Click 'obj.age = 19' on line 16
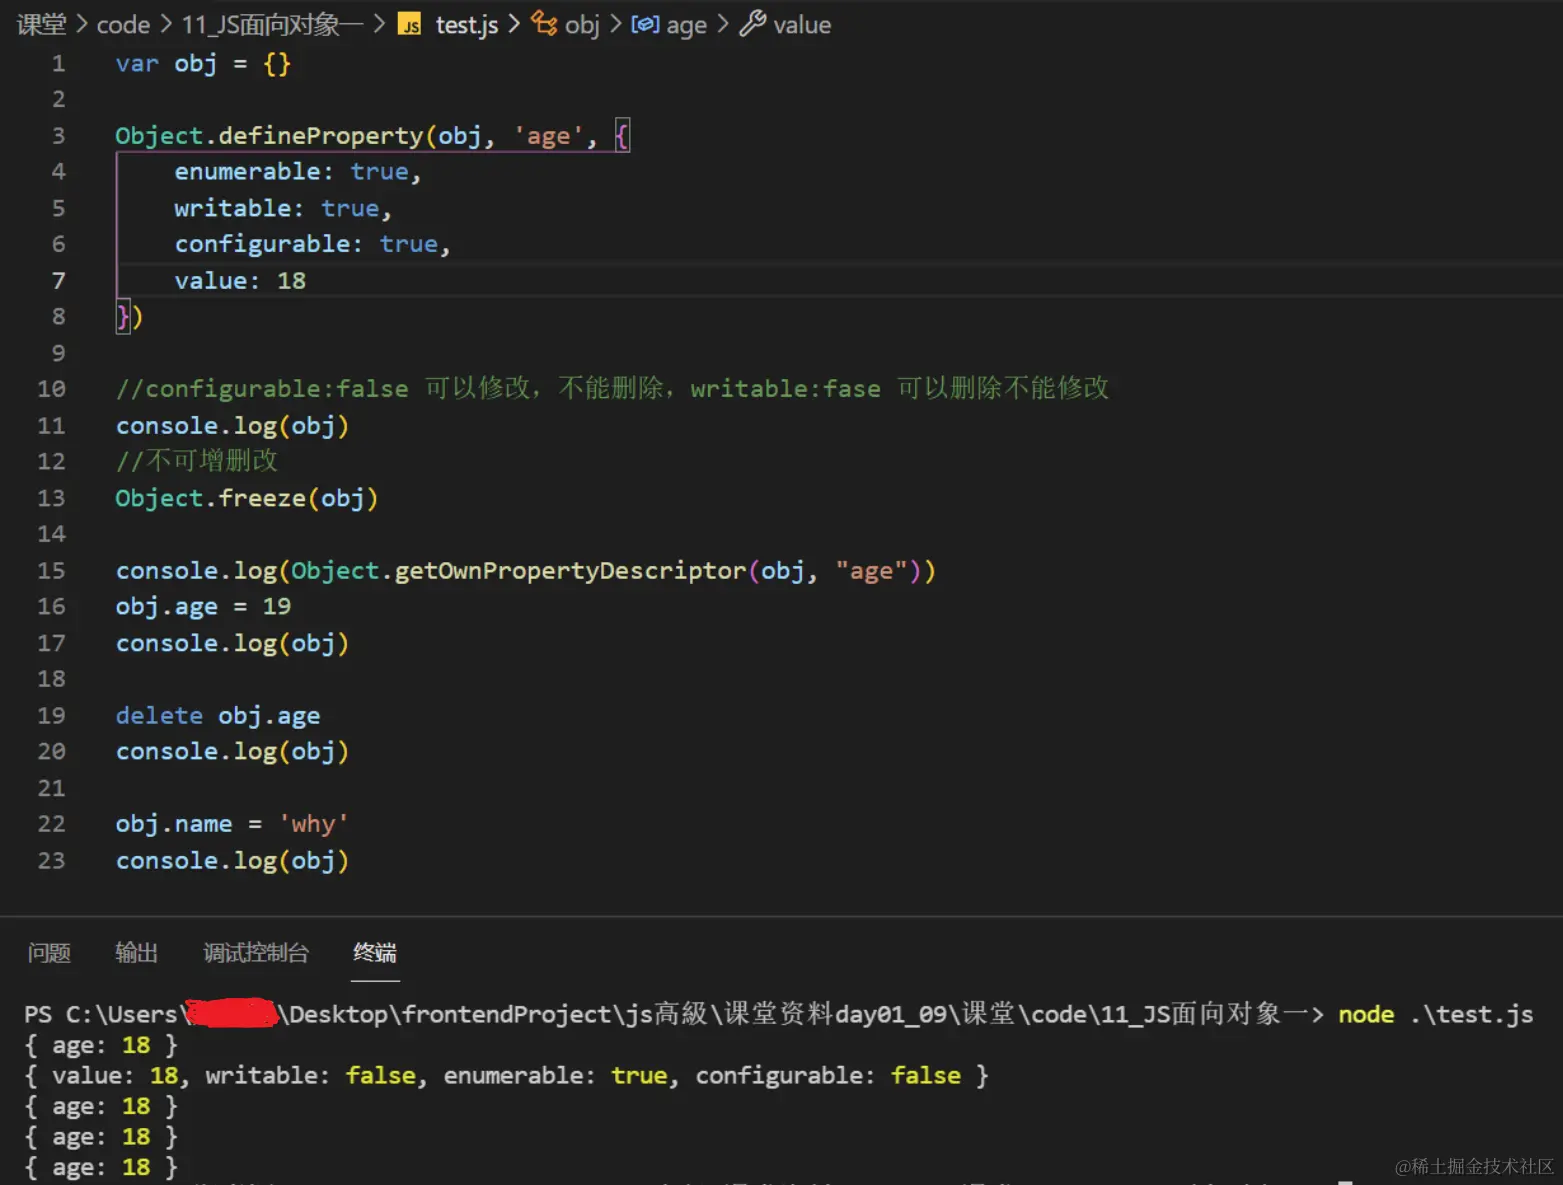Viewport: 1563px width, 1185px height. (x=203, y=607)
